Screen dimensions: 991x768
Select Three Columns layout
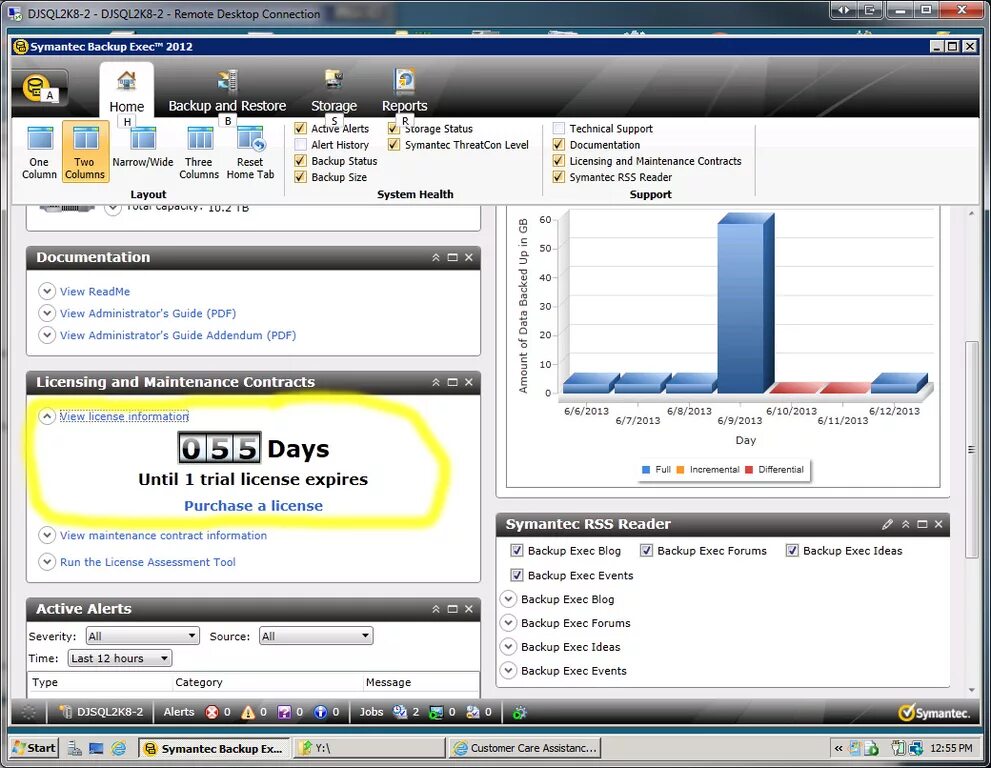click(199, 152)
